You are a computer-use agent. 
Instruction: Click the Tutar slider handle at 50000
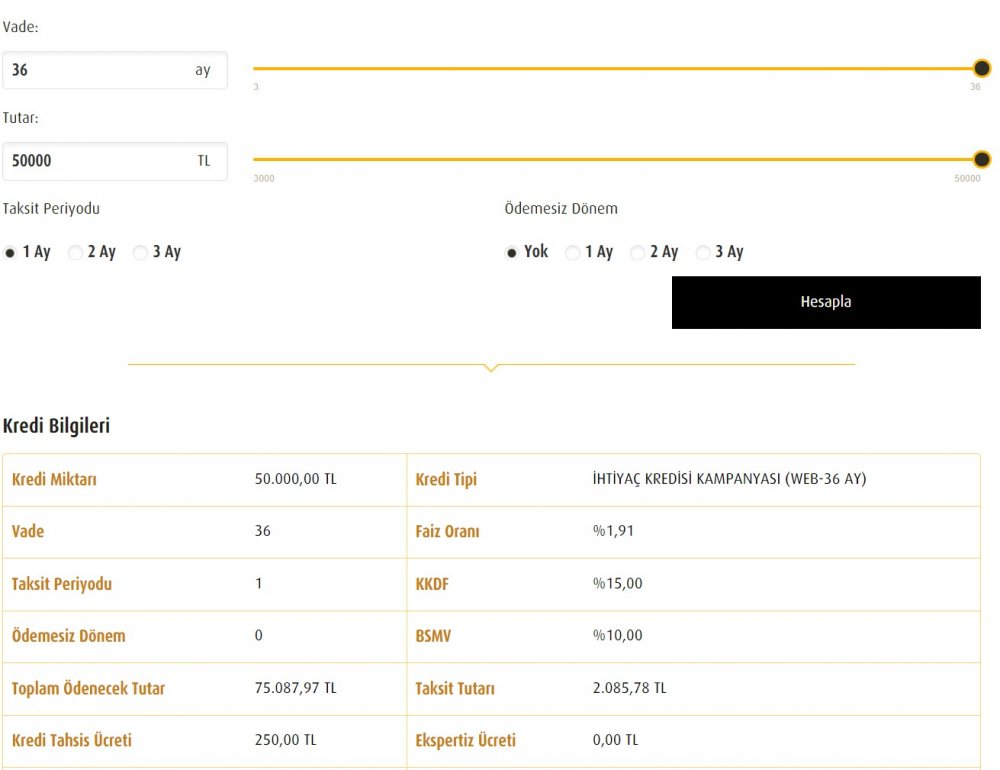[x=982, y=159]
